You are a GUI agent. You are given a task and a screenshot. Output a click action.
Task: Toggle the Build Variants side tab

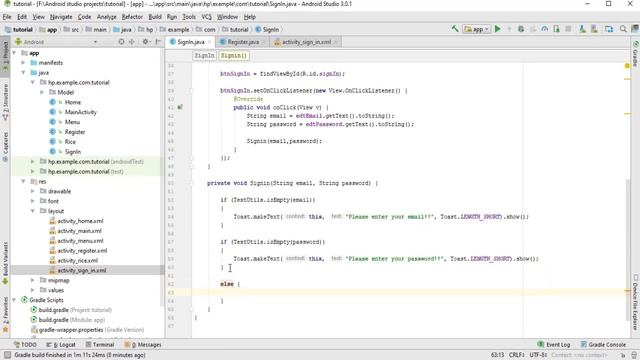coord(5,263)
